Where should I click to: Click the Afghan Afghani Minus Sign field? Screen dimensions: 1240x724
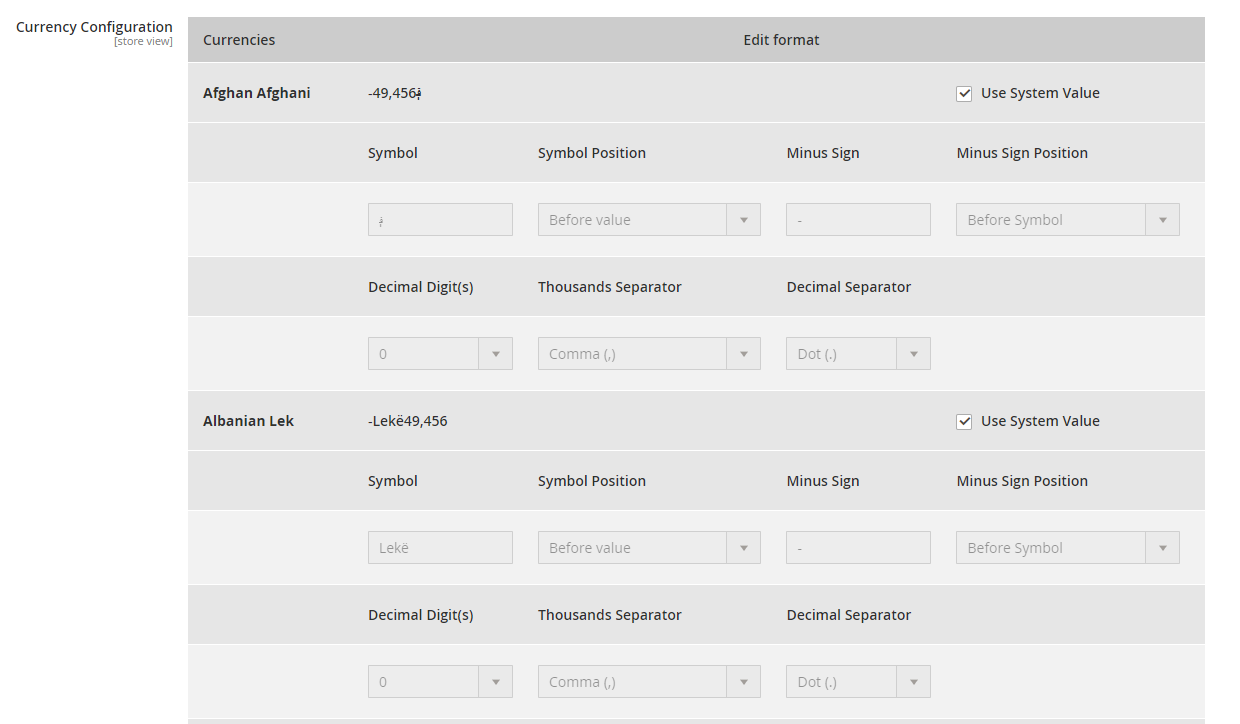[858, 220]
